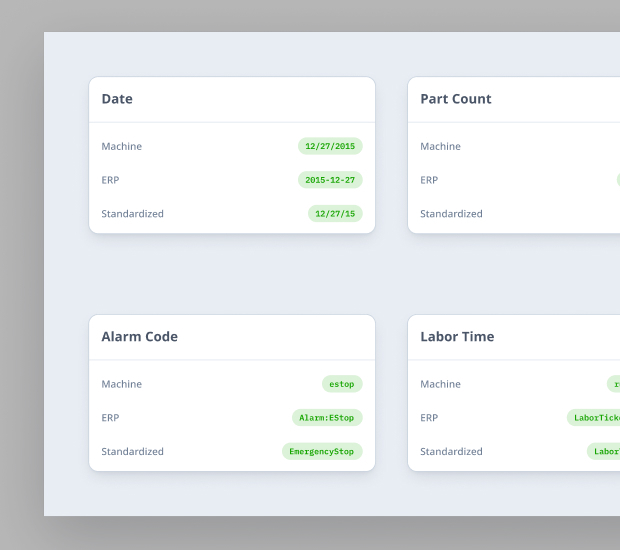Click the Machine label in Date card
Viewport: 620px width, 550px height.
pyautogui.click(x=121, y=146)
